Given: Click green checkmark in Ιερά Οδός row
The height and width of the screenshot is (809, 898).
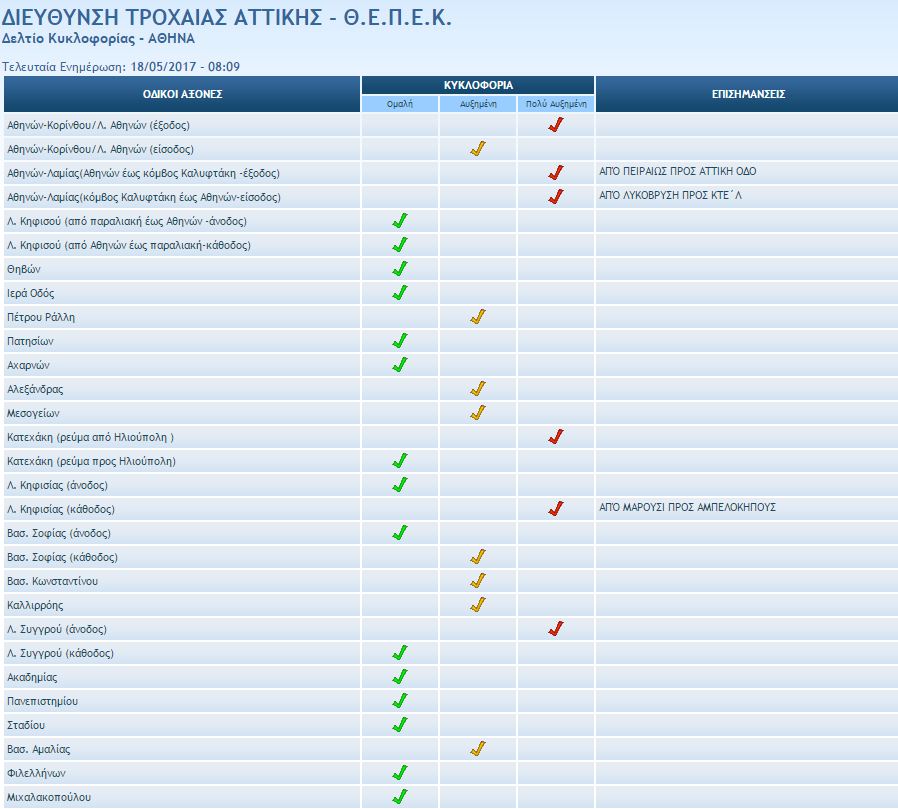Looking at the screenshot, I should (x=400, y=293).
